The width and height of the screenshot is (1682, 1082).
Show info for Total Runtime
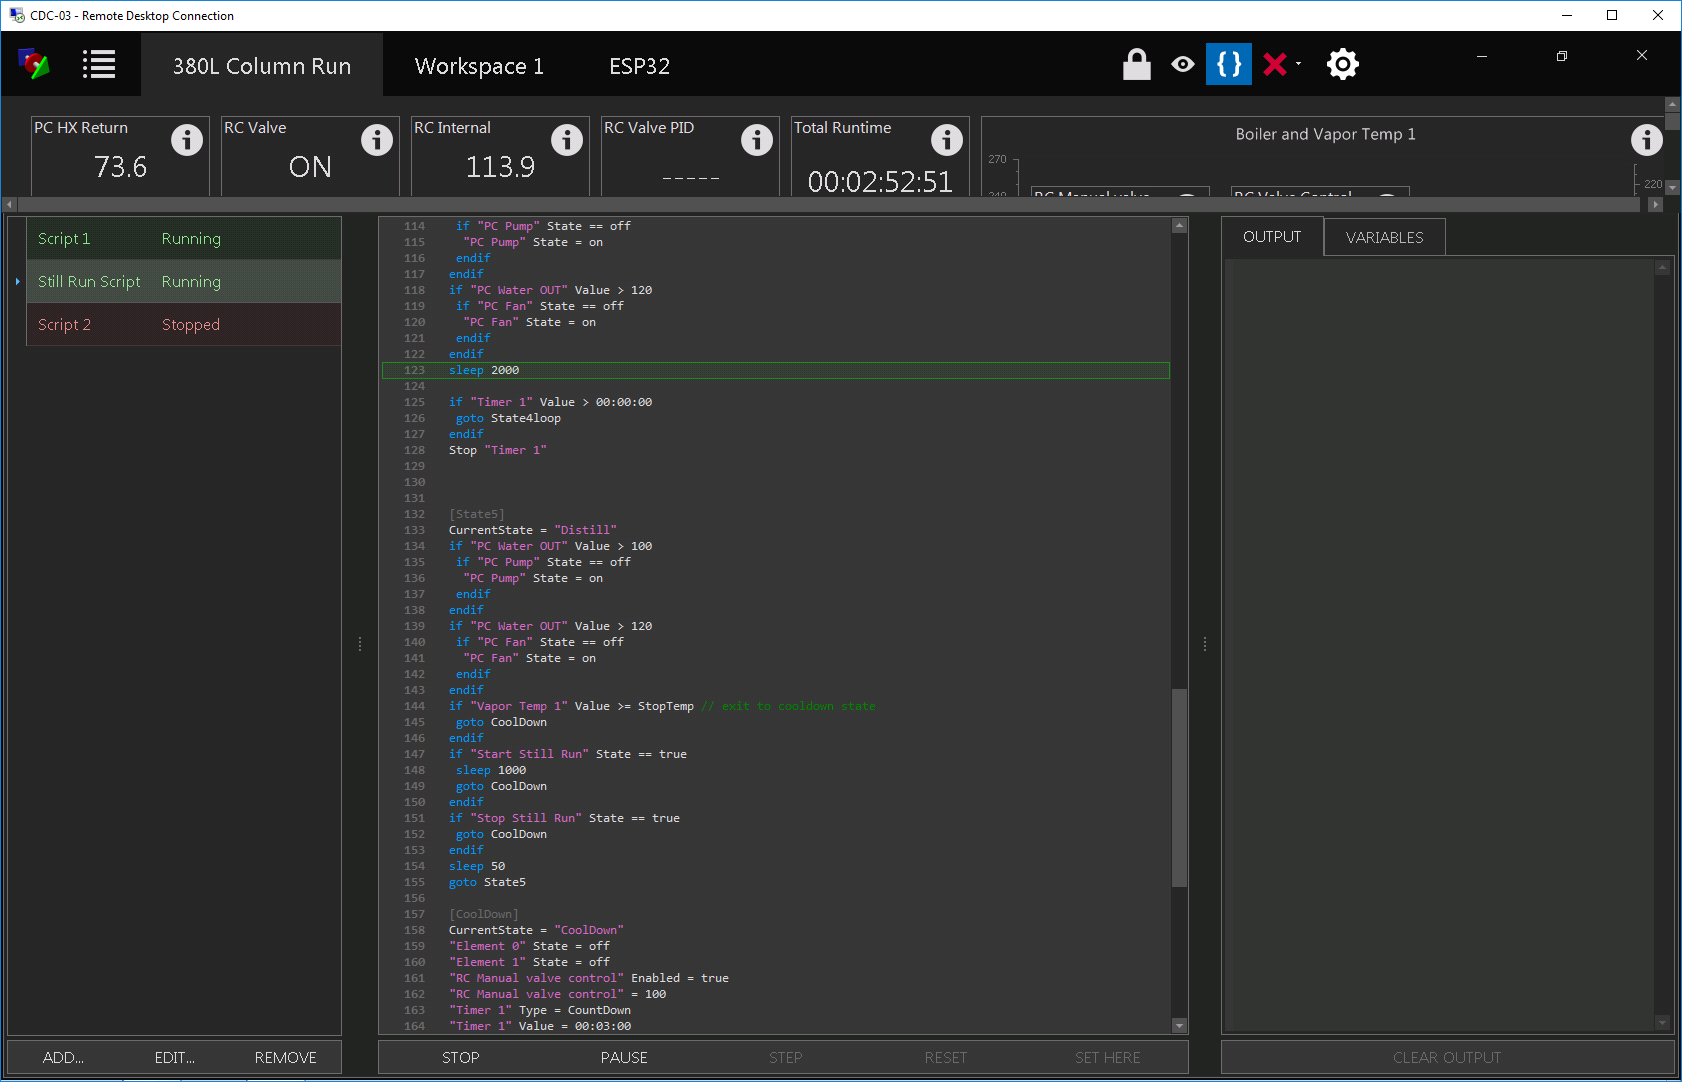947,140
